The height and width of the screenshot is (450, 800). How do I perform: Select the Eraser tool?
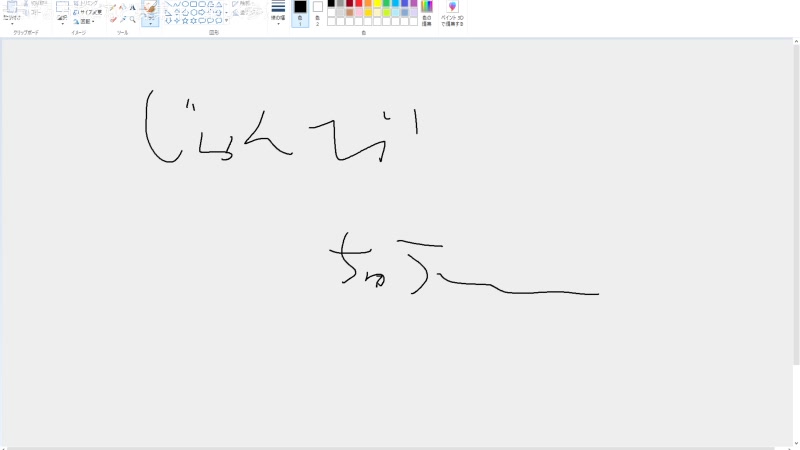(113, 19)
